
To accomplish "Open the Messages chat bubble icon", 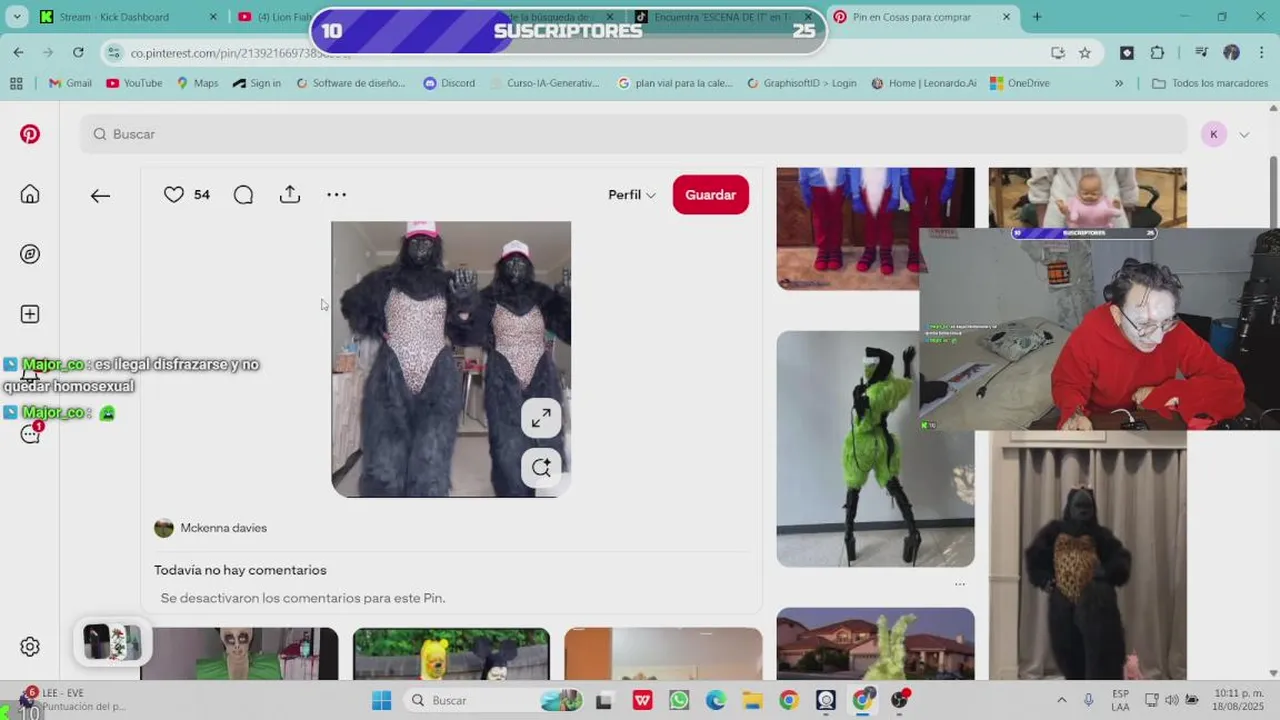I will click(x=30, y=434).
